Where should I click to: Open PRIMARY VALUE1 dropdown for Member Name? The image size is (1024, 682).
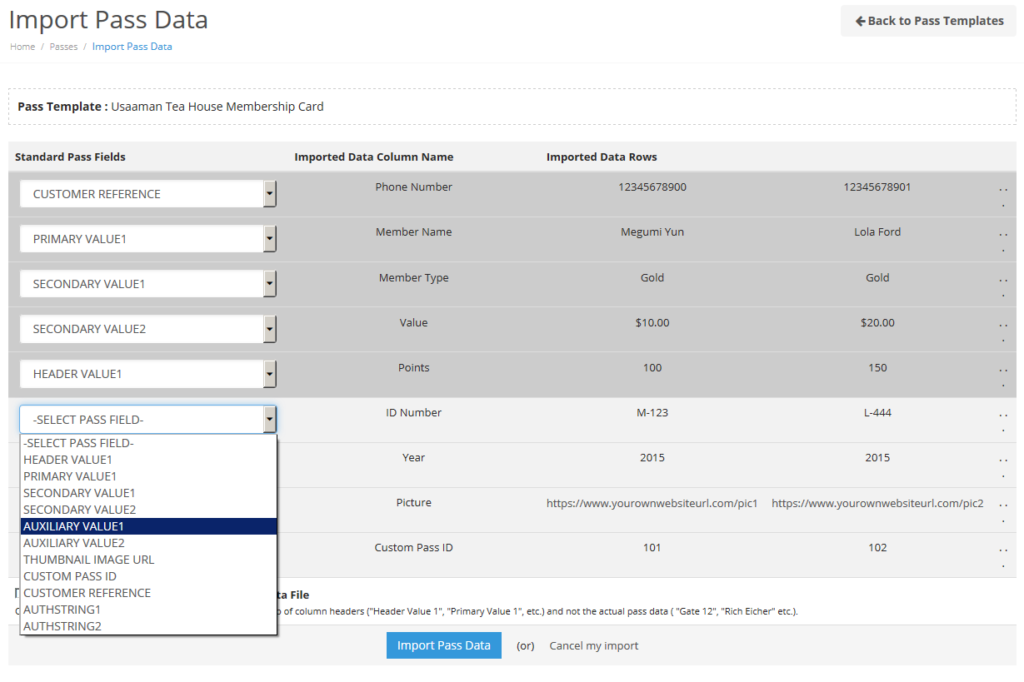tap(148, 239)
